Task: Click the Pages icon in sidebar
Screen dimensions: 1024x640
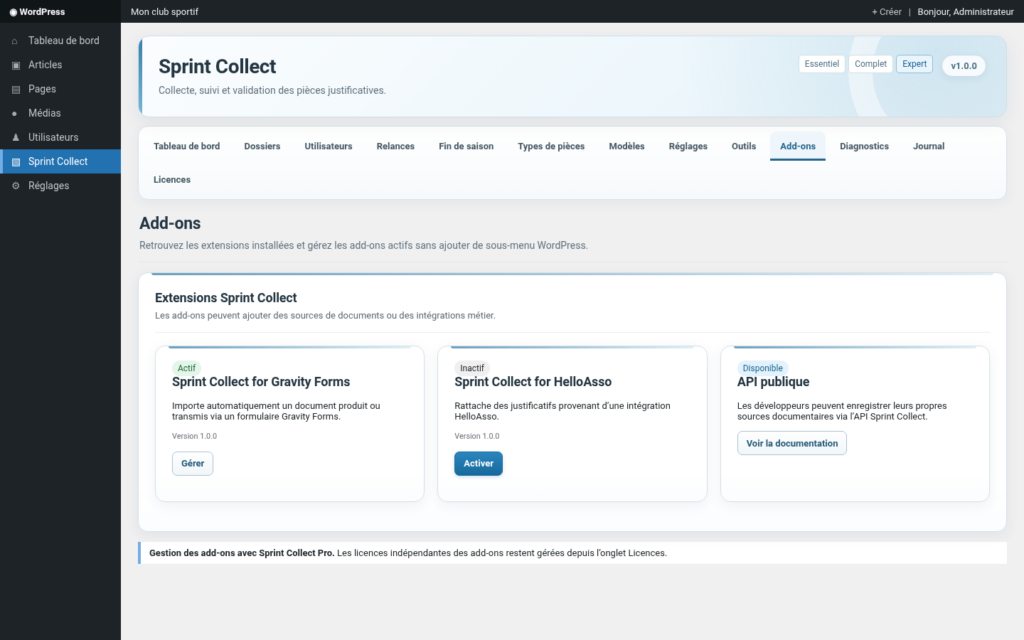Action: 16,89
